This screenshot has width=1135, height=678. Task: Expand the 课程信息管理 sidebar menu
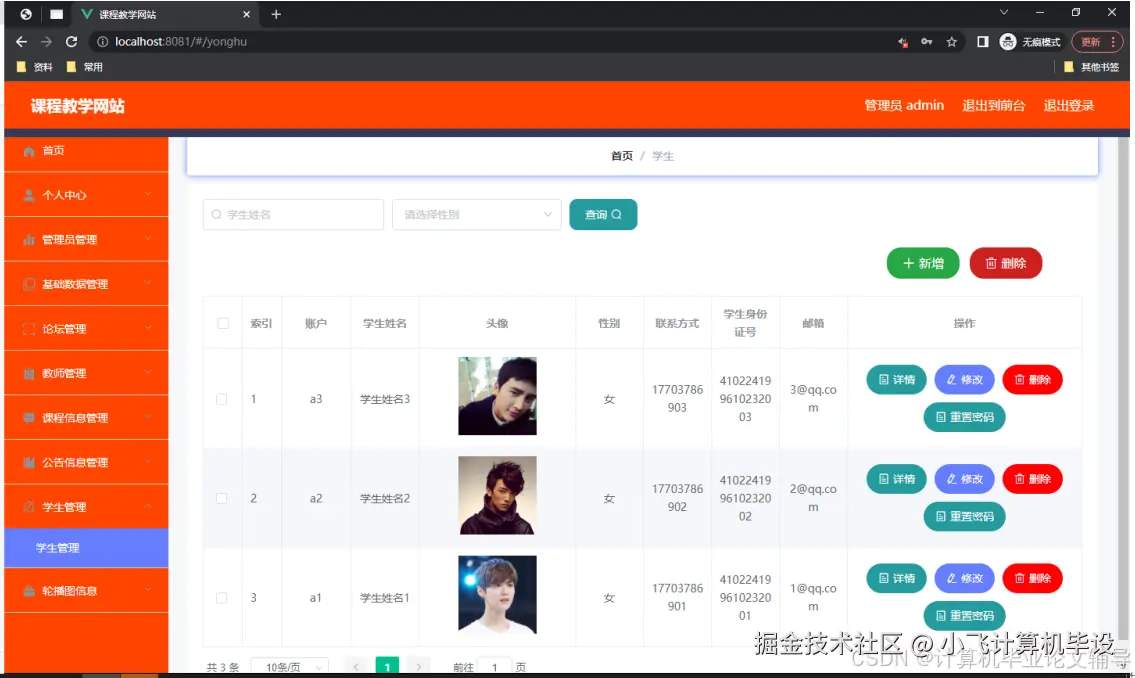click(148, 417)
